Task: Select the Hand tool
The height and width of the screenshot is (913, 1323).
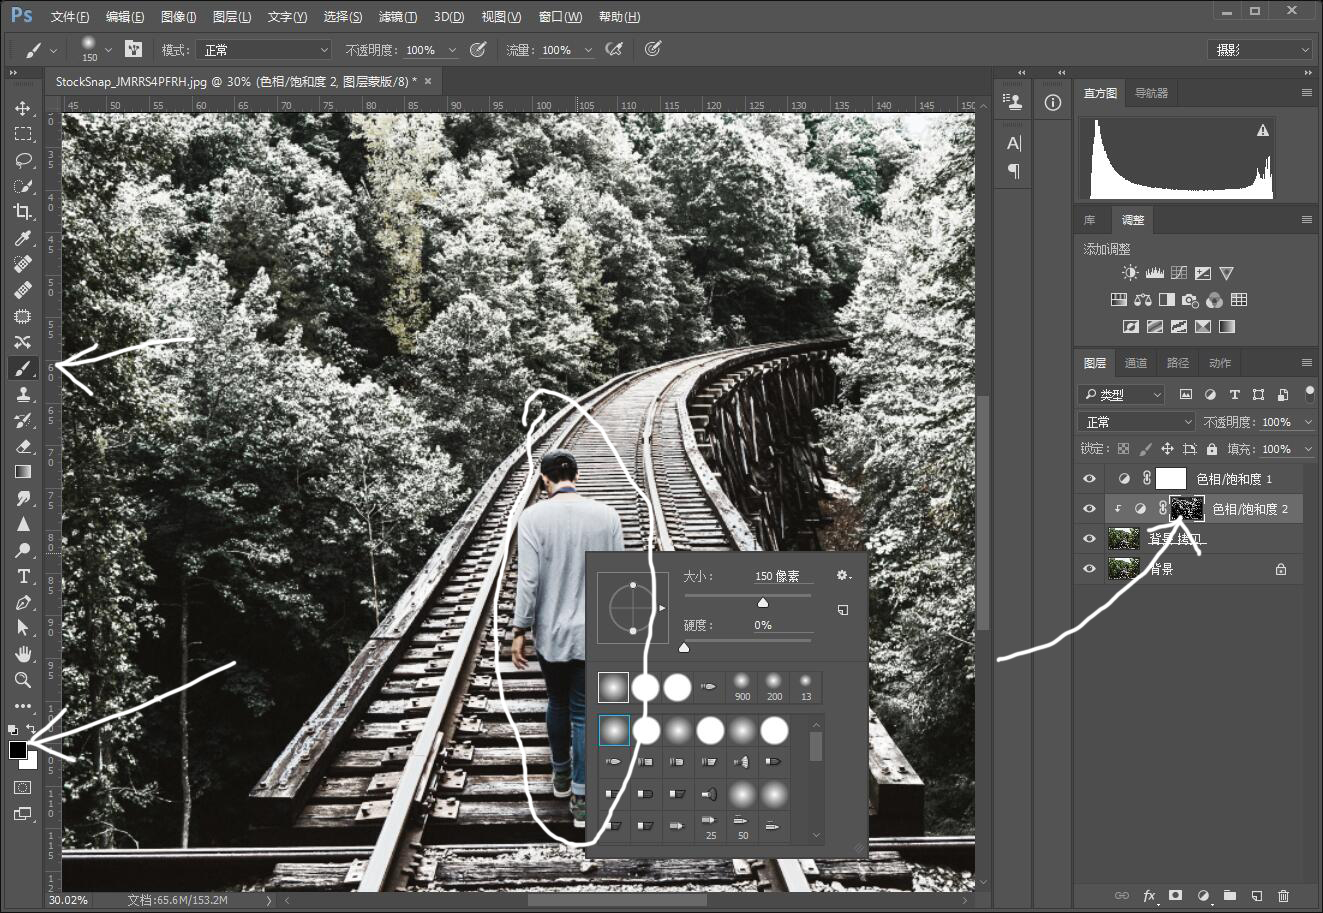Action: coord(22,654)
